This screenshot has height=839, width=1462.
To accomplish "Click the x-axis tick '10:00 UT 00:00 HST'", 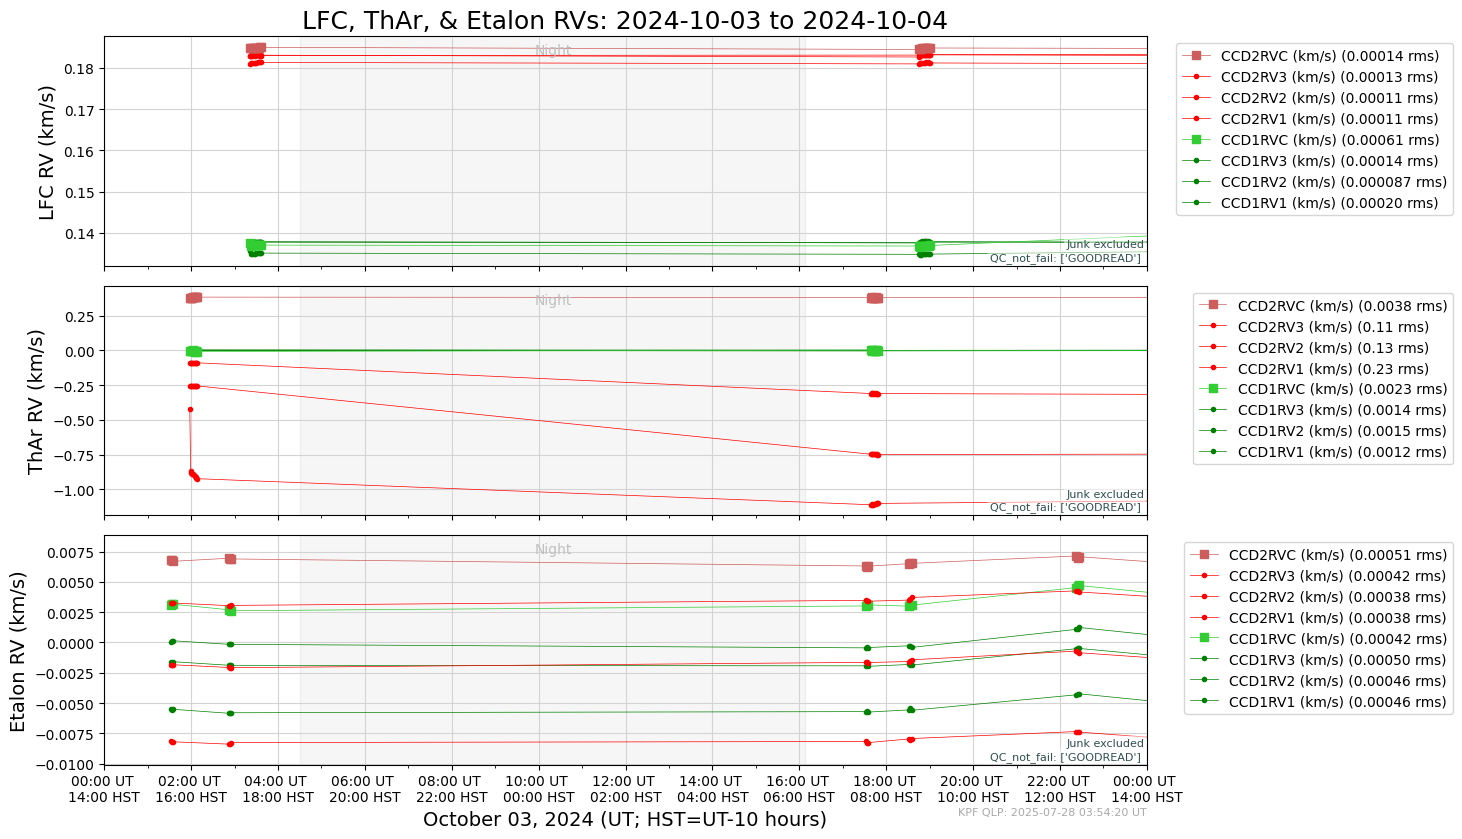I will tap(538, 789).
